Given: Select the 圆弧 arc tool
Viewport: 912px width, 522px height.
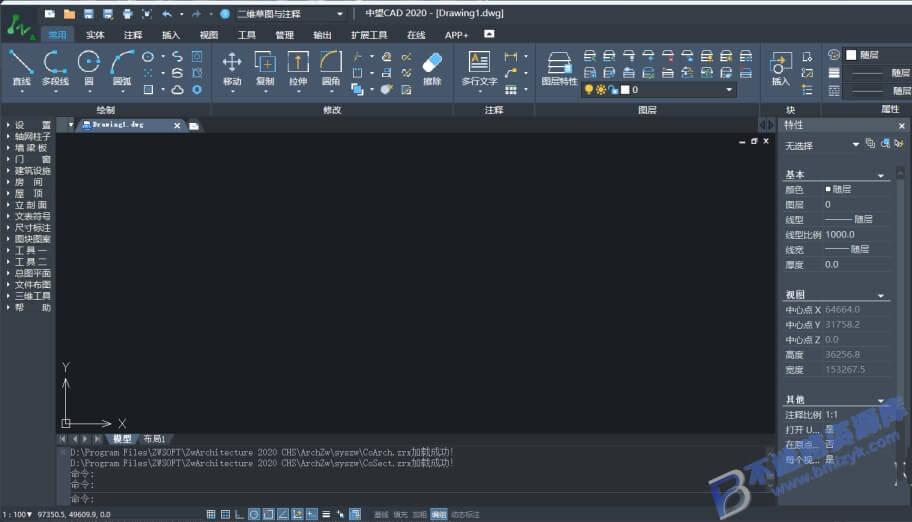Looking at the screenshot, I should [x=122, y=68].
